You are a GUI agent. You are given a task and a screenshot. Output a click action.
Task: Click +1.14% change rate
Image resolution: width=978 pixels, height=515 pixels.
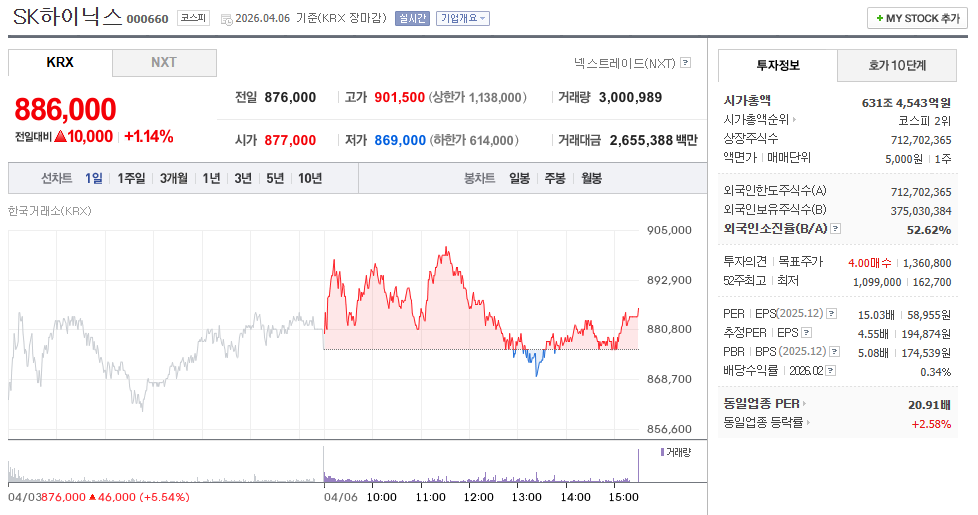(x=148, y=137)
